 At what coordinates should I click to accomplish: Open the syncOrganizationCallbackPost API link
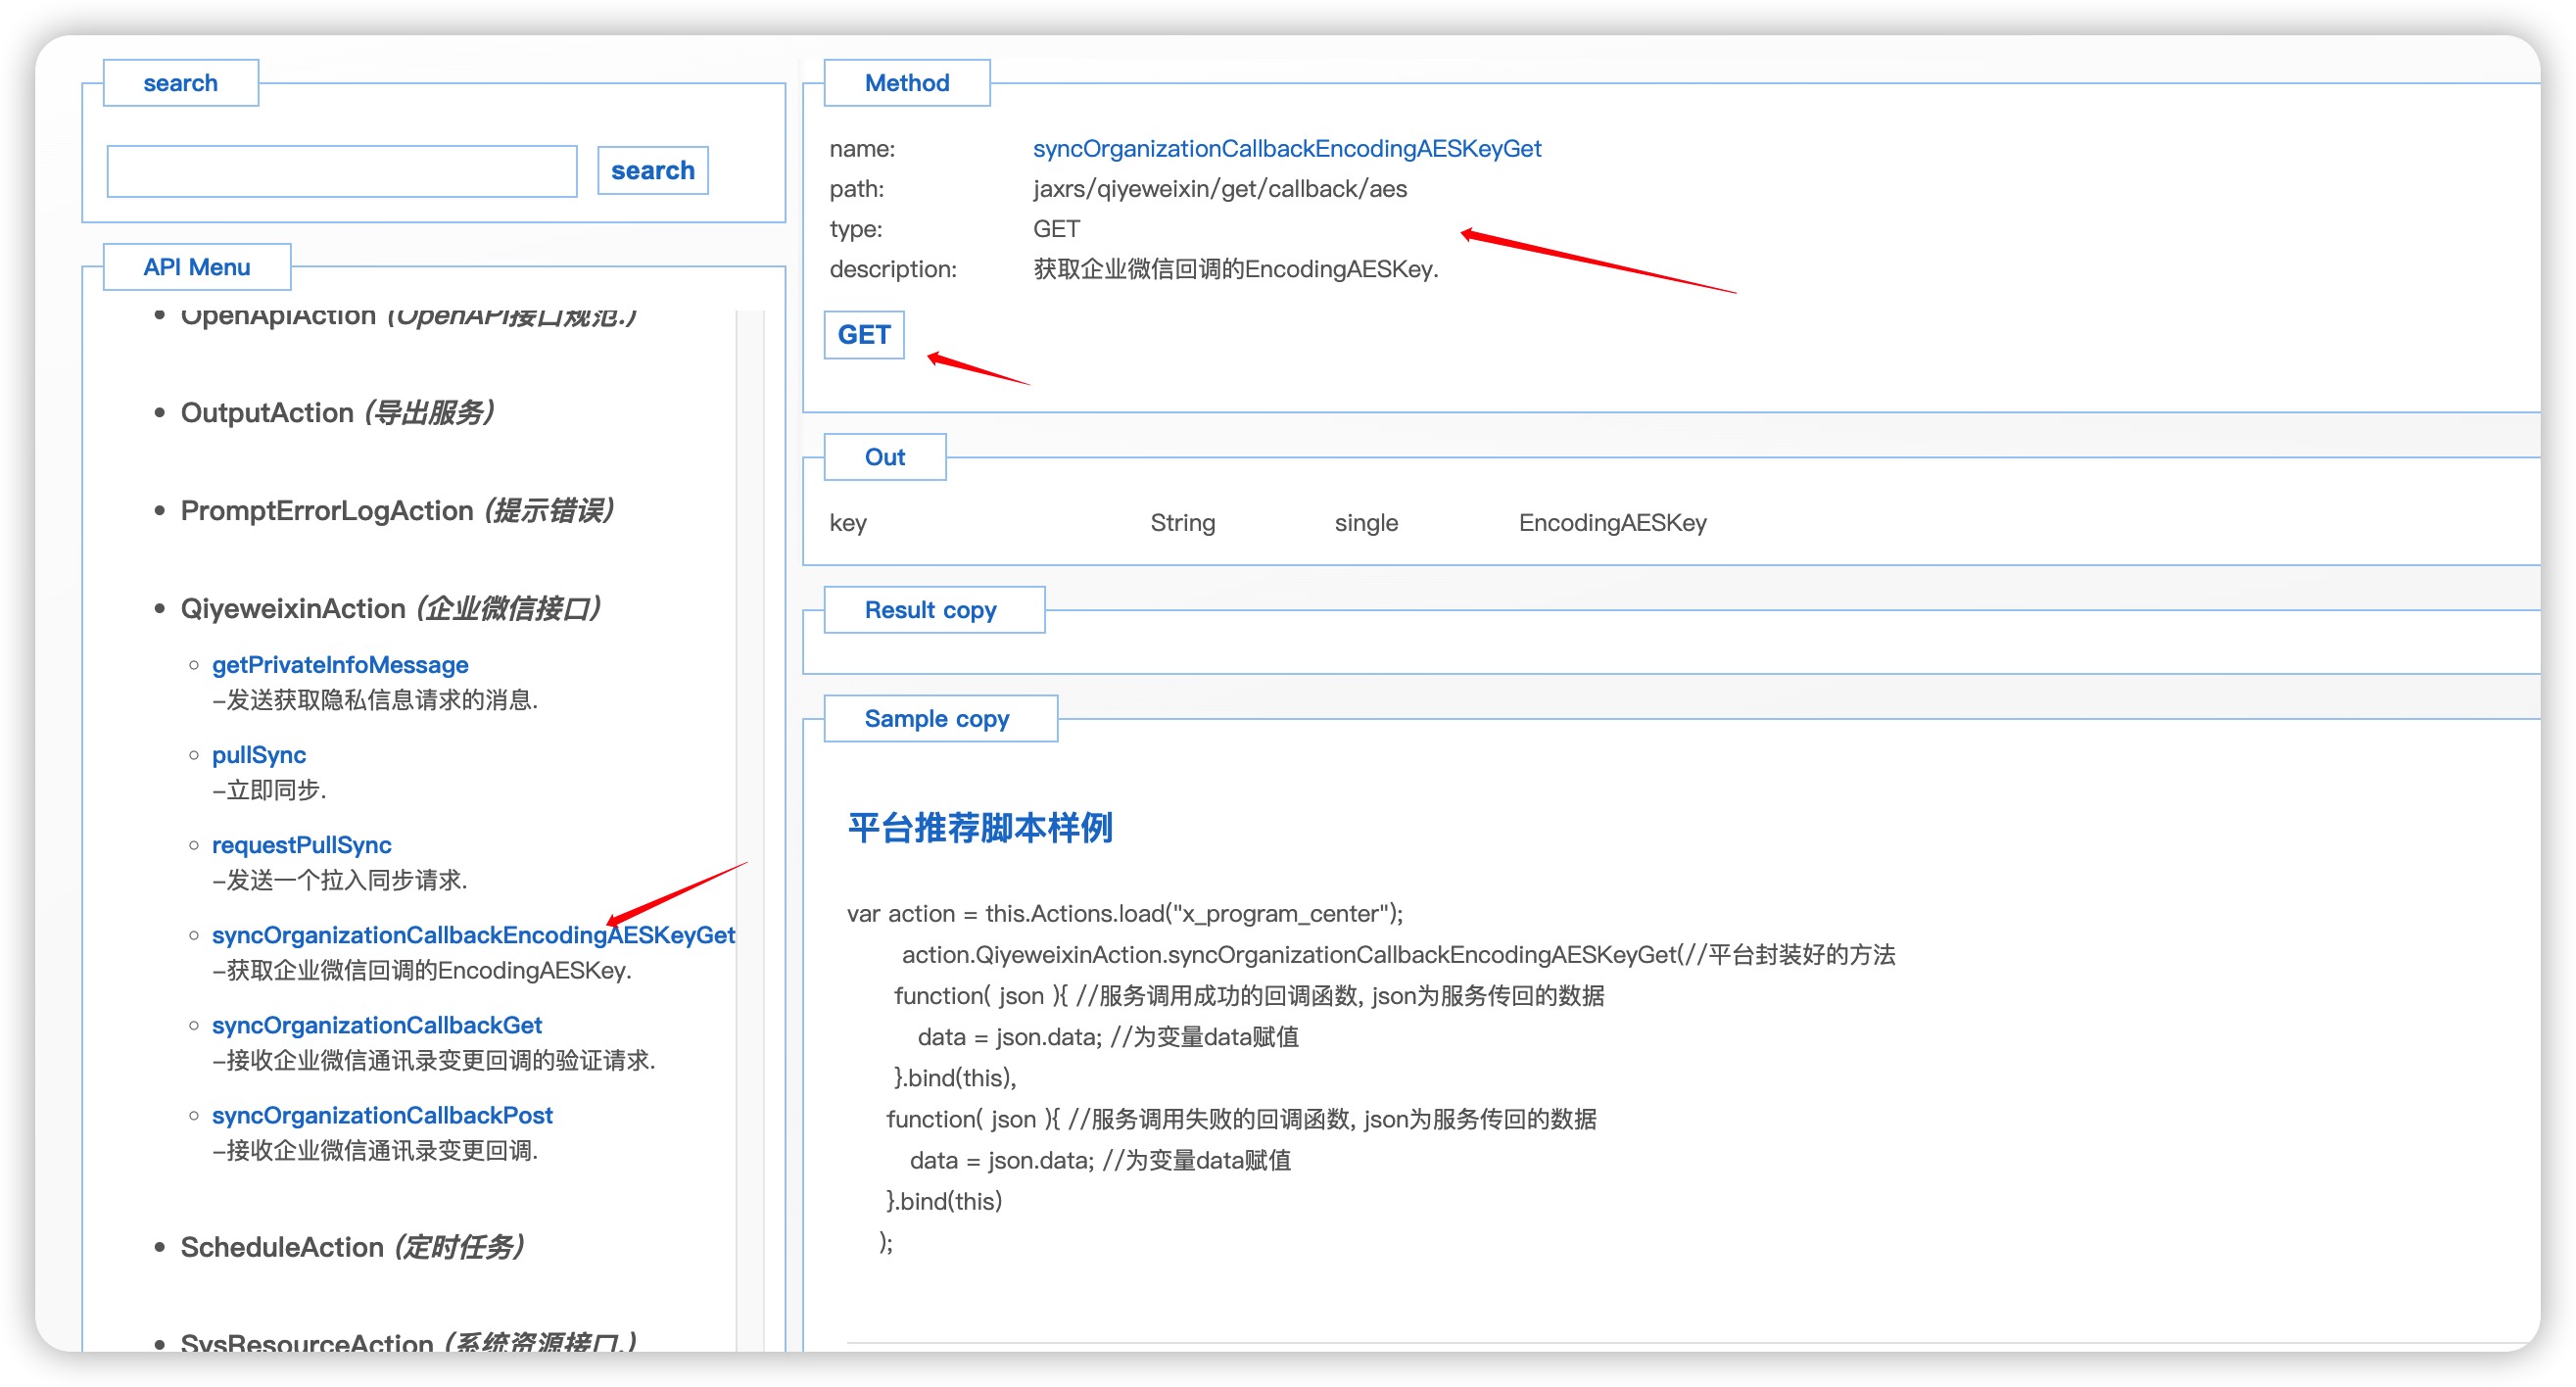click(x=381, y=1115)
